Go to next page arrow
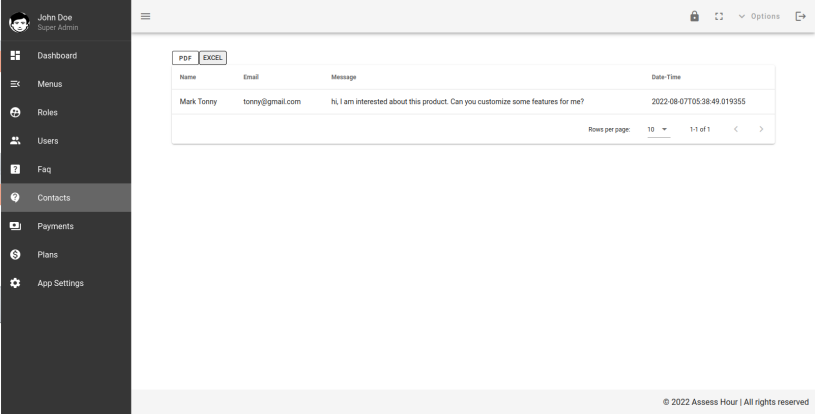Screen dimensions: 815x414 761,129
